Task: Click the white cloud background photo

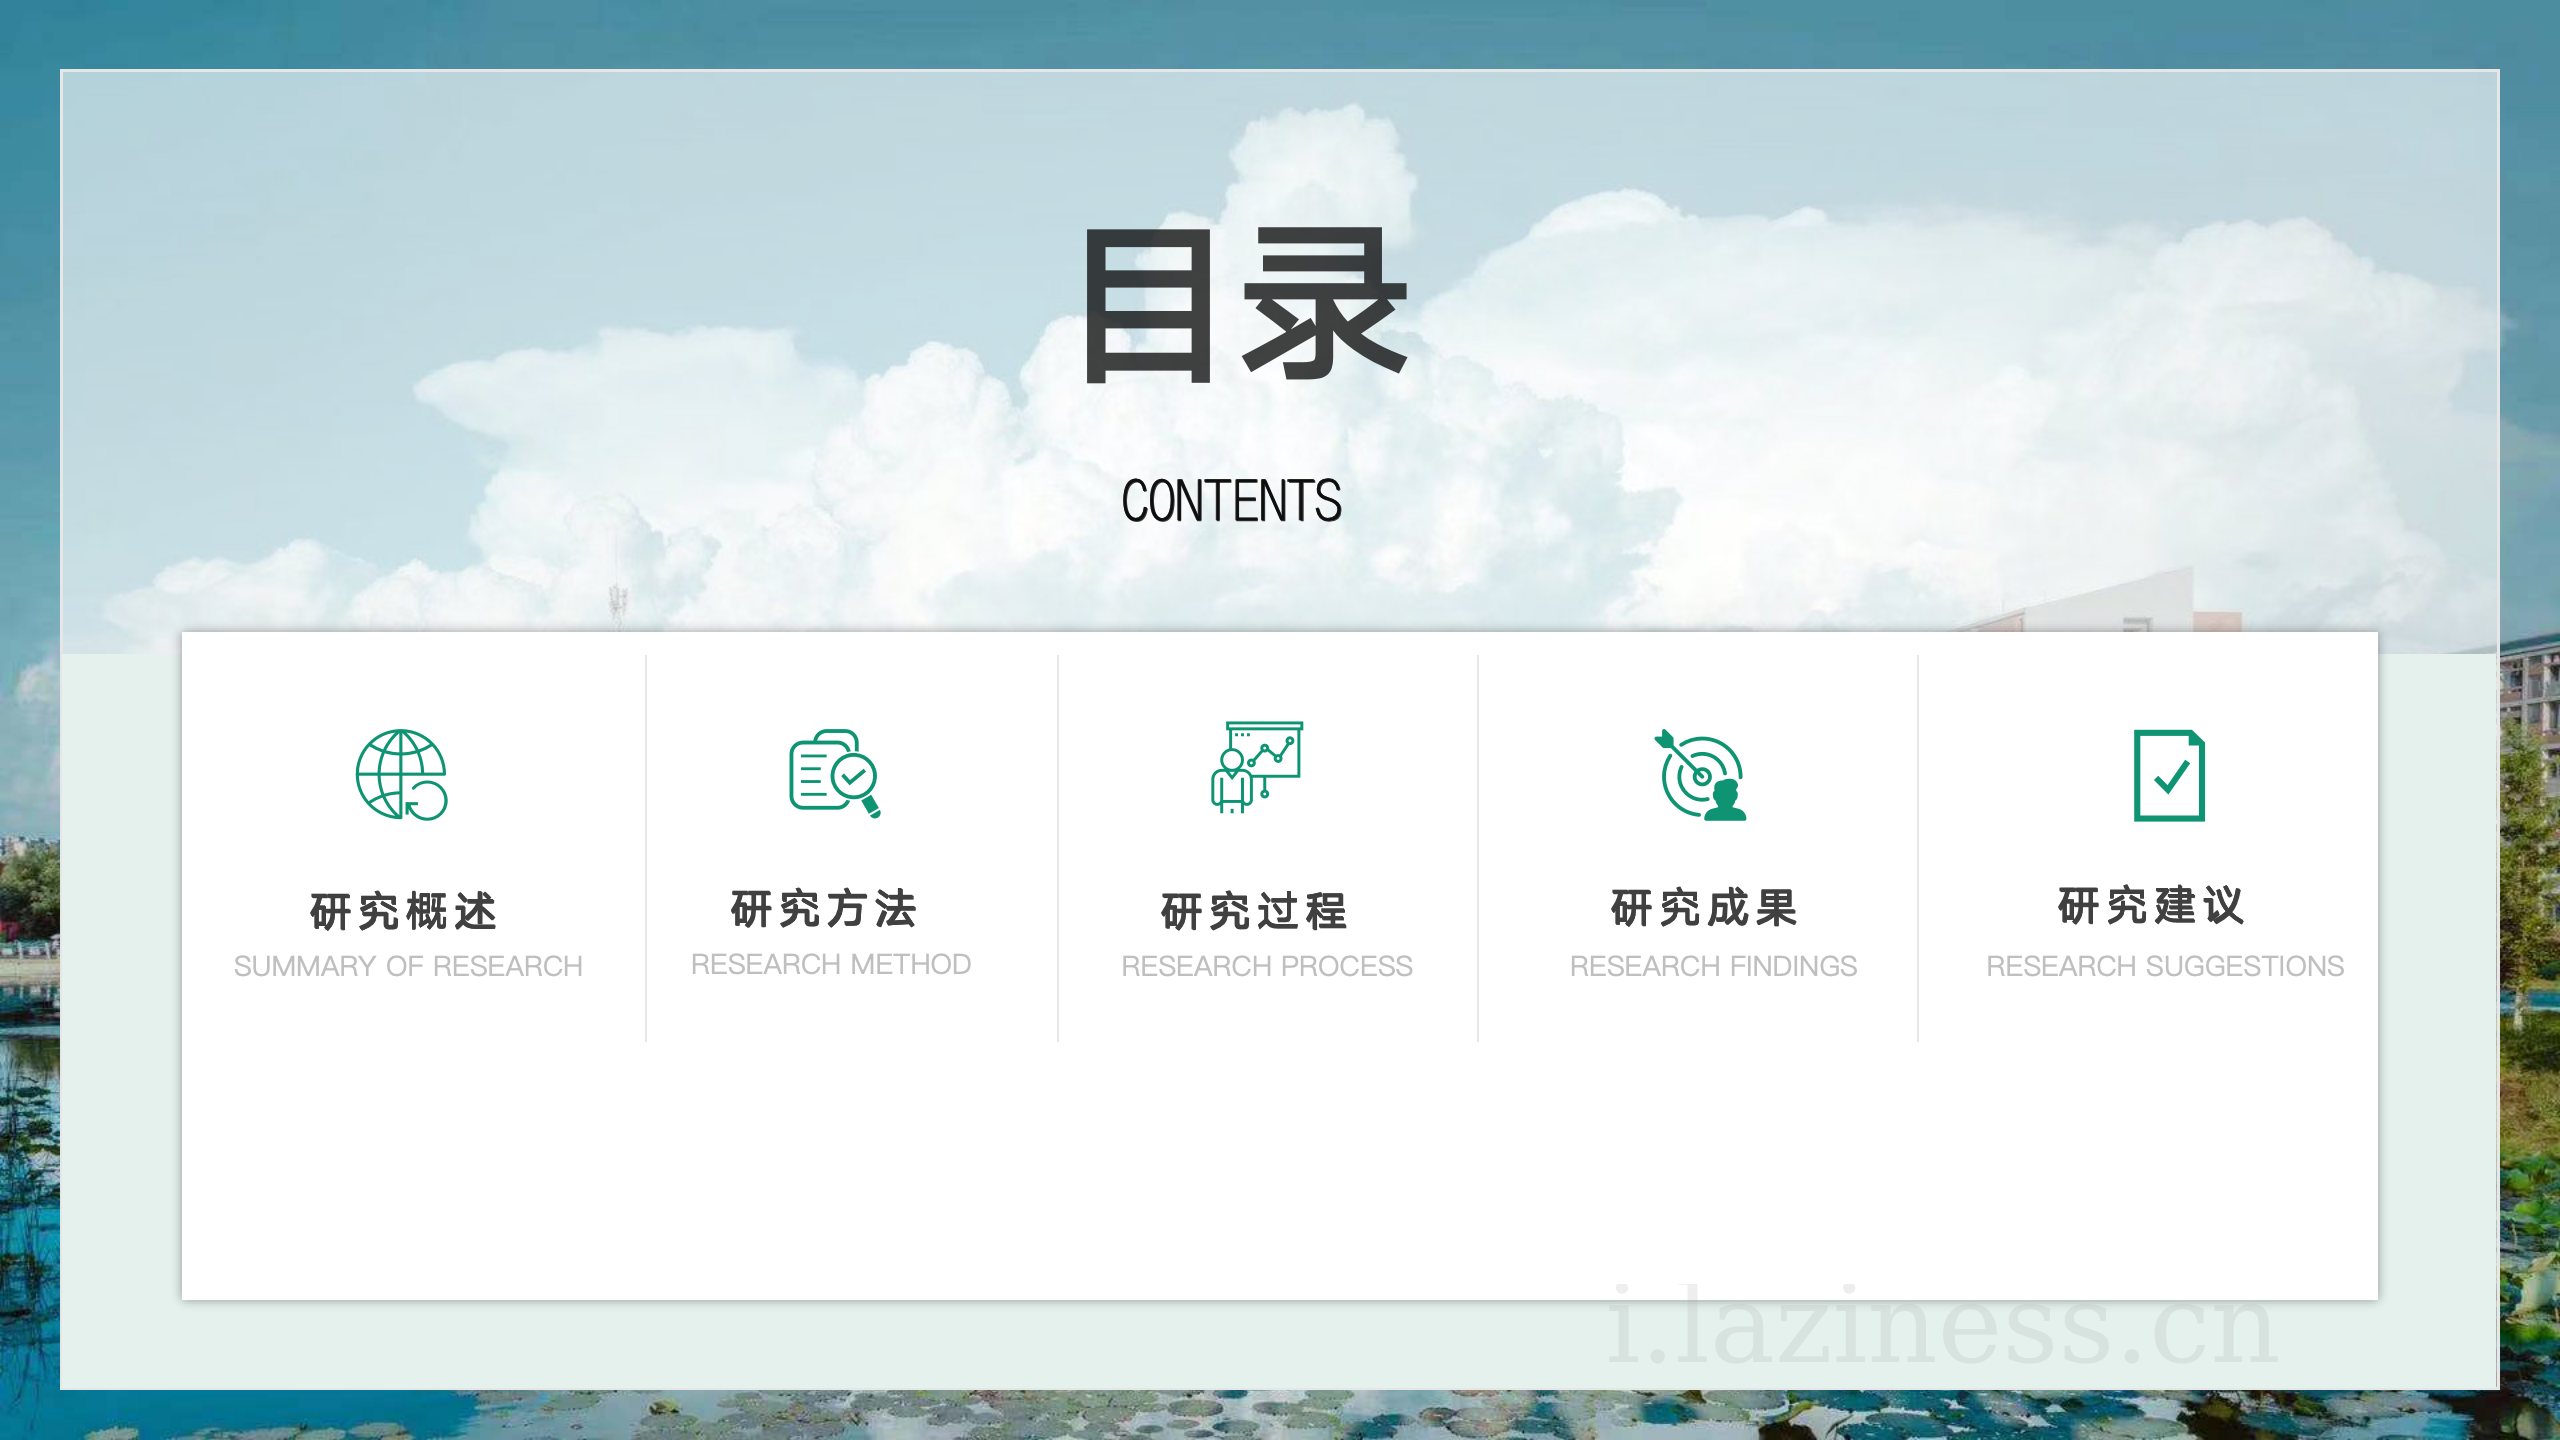Action: click(x=1900, y=400)
